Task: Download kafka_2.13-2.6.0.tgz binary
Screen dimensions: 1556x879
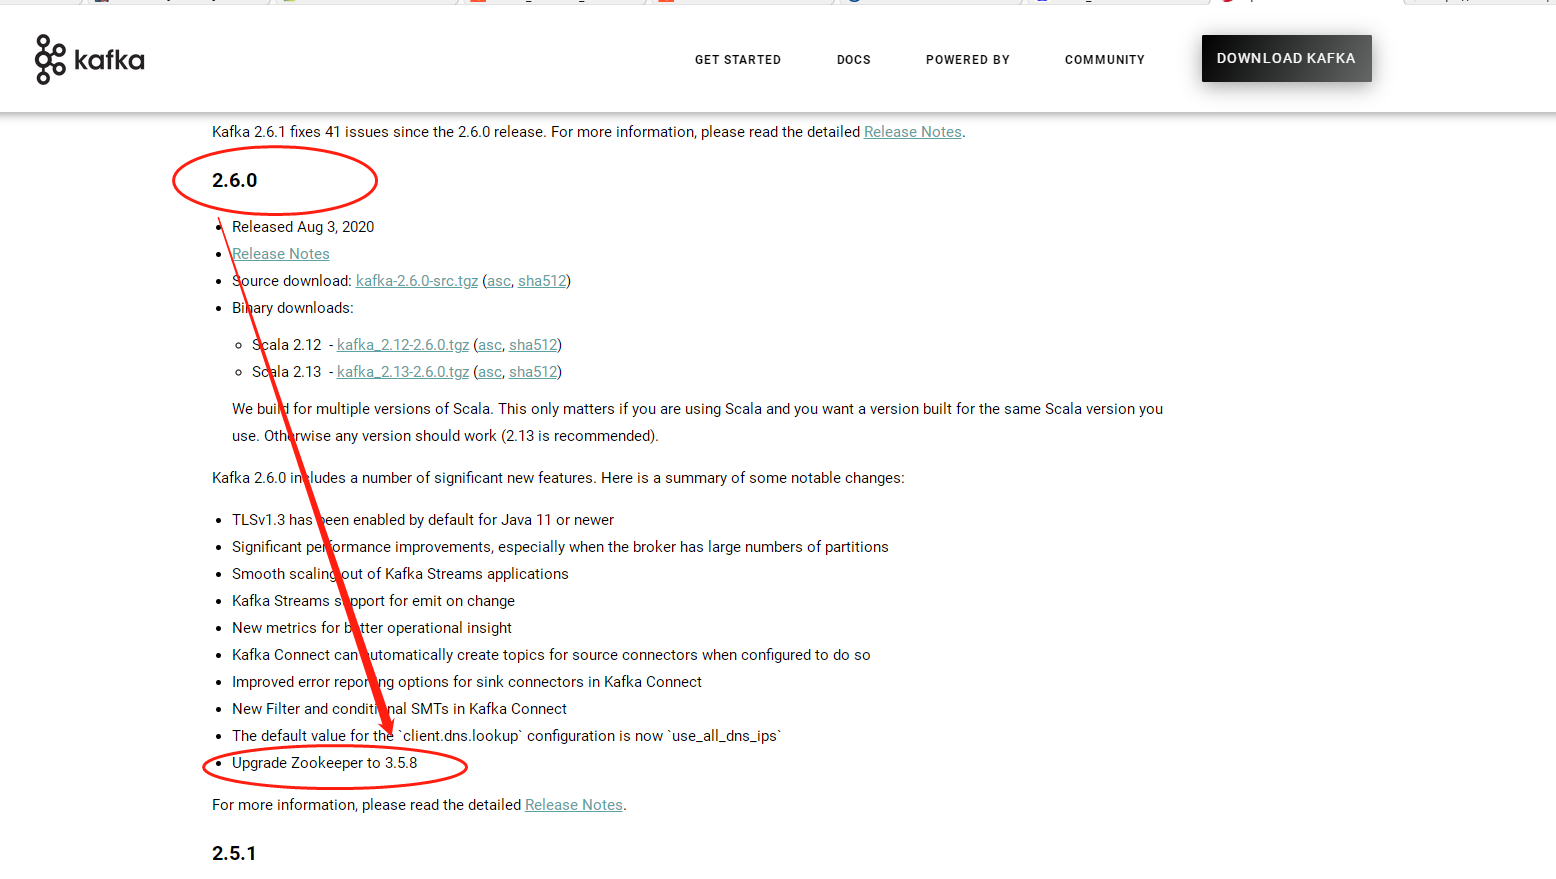Action: click(x=403, y=372)
